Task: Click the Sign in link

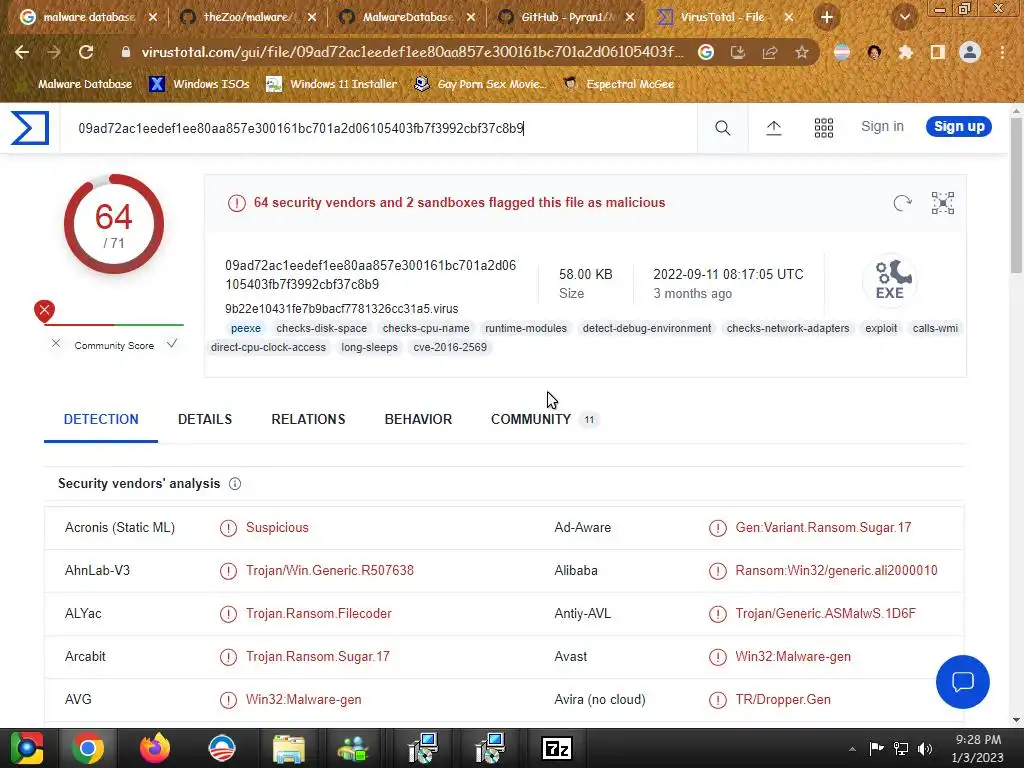Action: [882, 127]
